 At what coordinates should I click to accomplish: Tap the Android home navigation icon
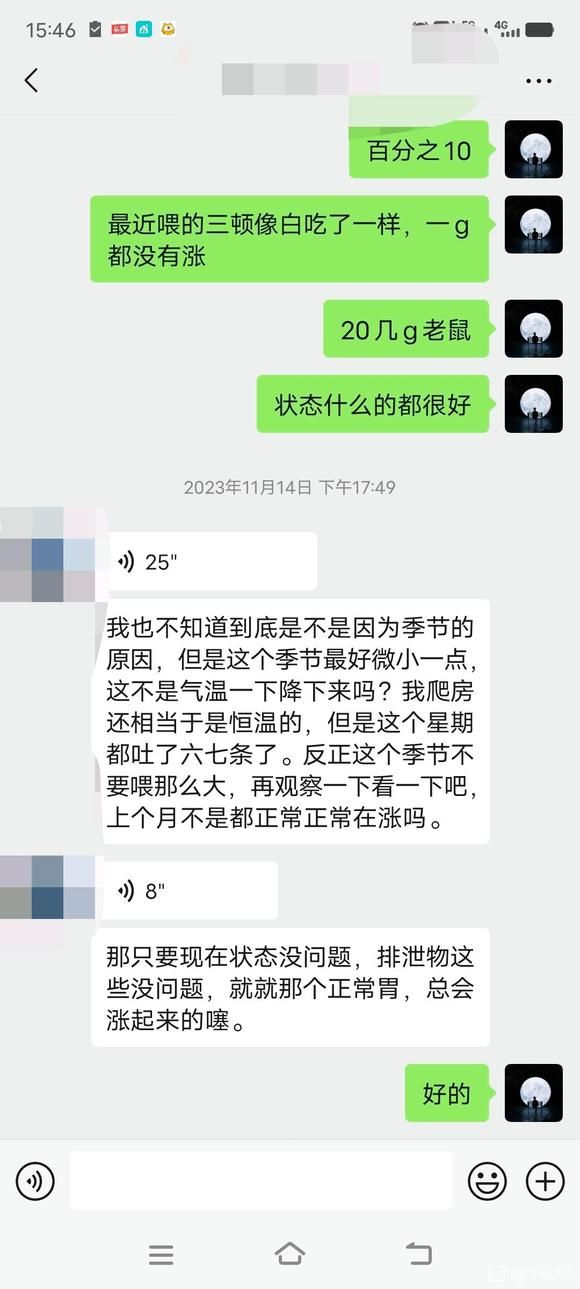pyautogui.click(x=290, y=1254)
